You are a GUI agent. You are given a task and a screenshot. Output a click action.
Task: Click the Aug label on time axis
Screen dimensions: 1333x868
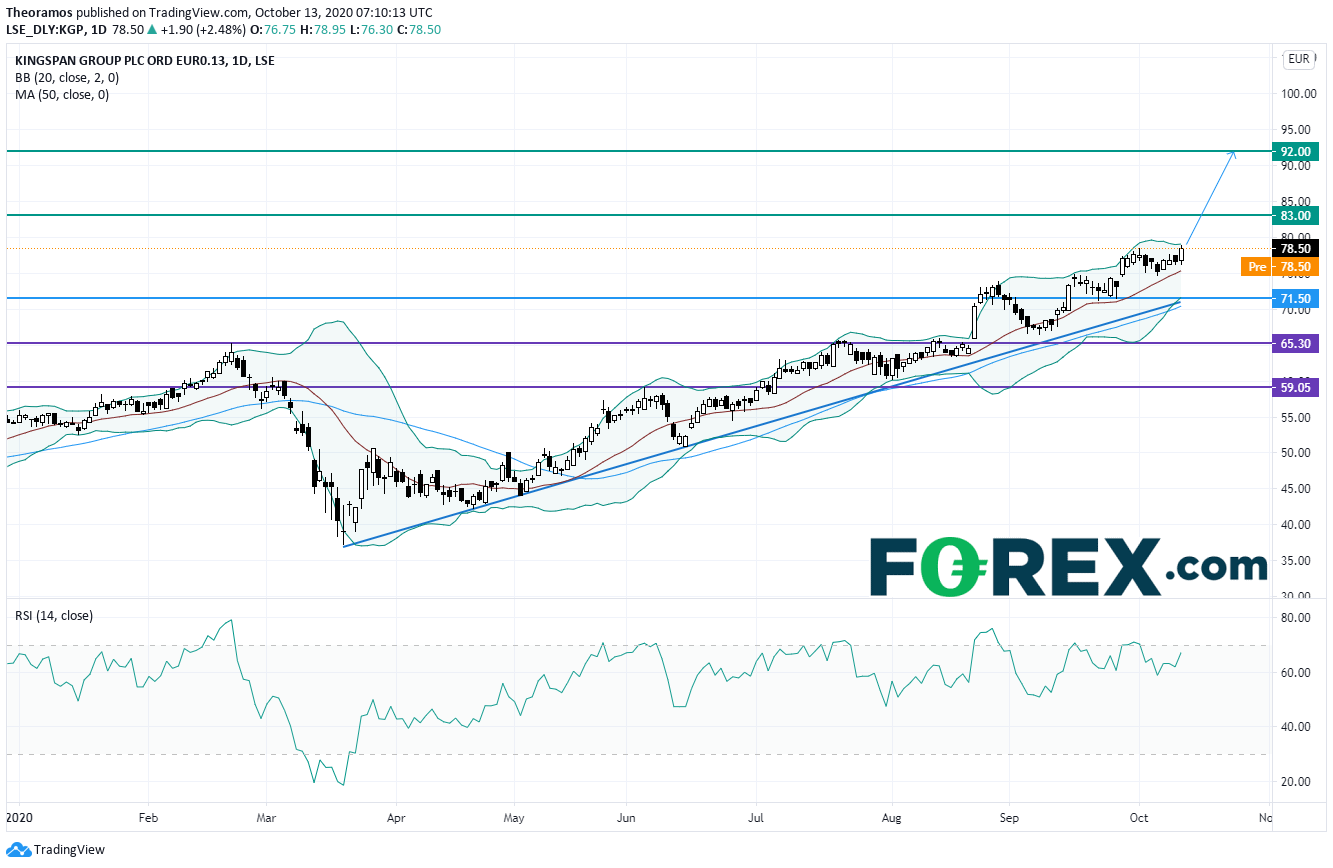click(x=892, y=818)
